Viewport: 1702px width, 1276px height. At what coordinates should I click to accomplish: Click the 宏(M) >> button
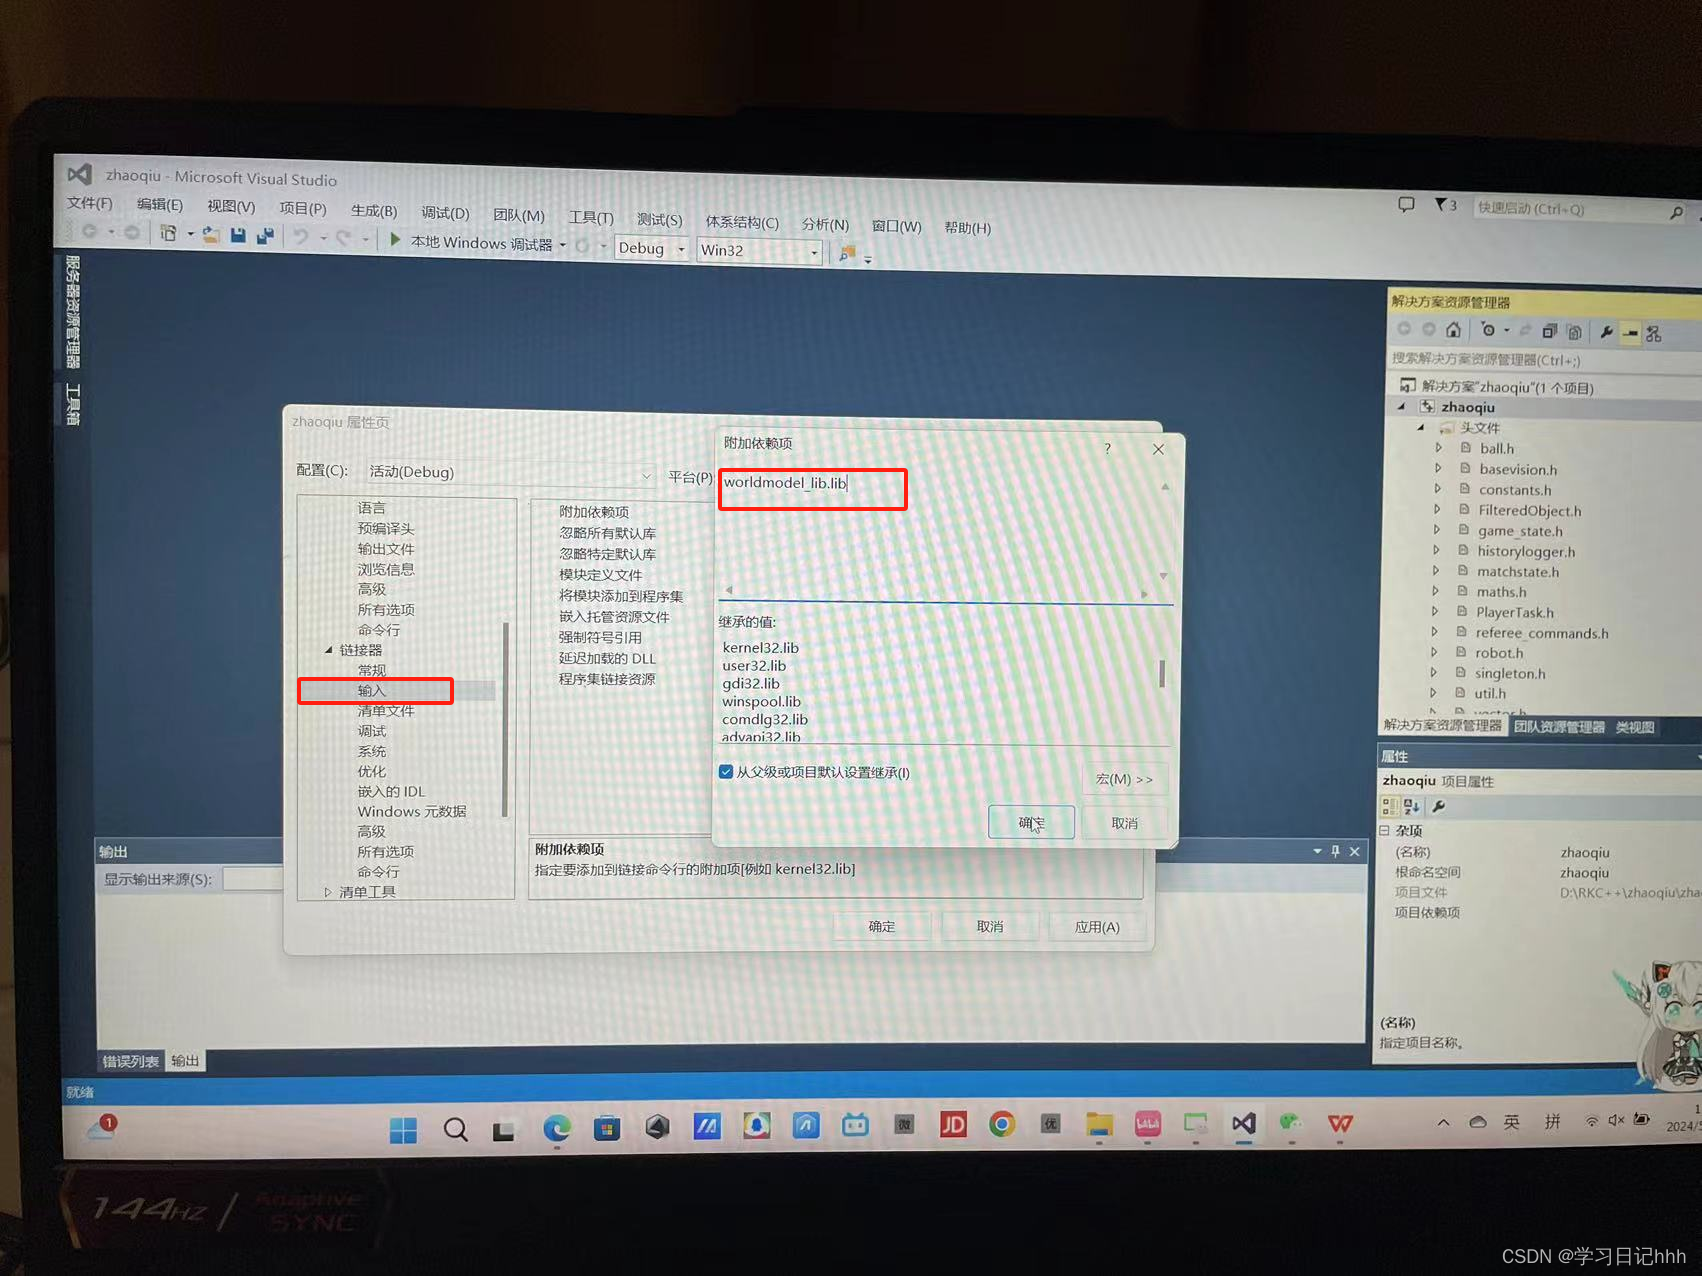tap(1124, 779)
